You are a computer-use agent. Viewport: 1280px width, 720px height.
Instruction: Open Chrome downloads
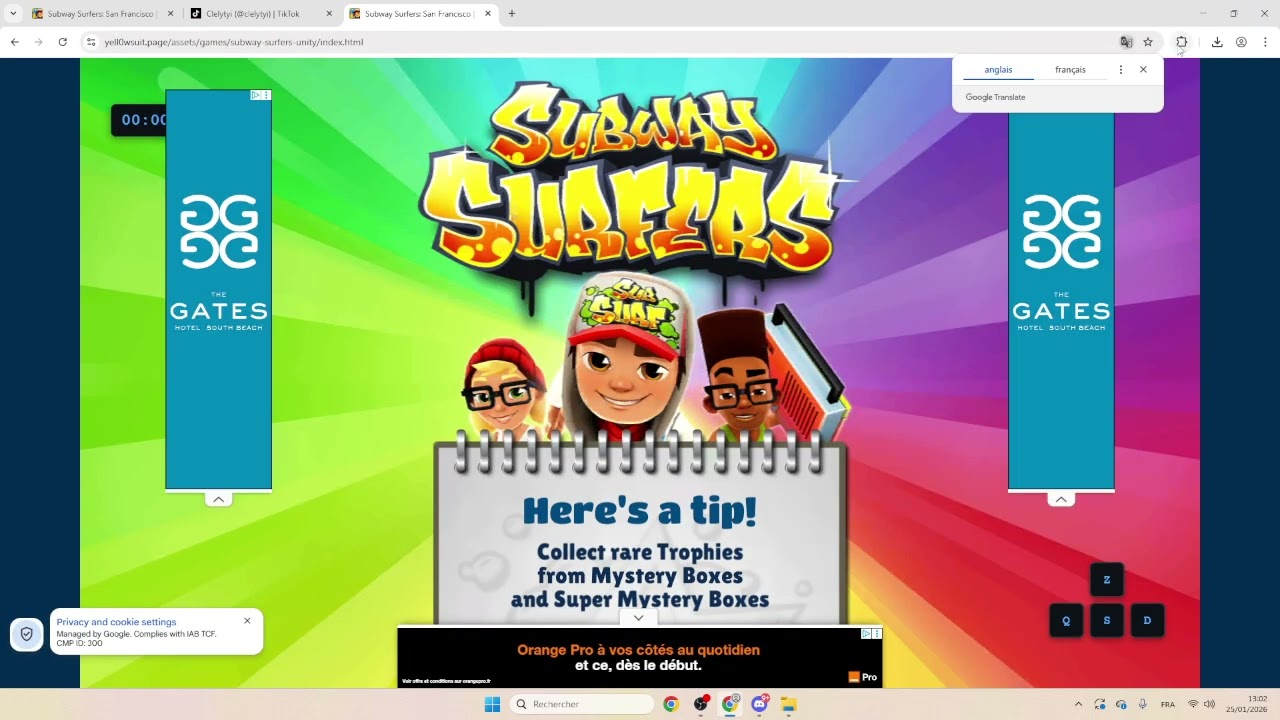[1217, 42]
